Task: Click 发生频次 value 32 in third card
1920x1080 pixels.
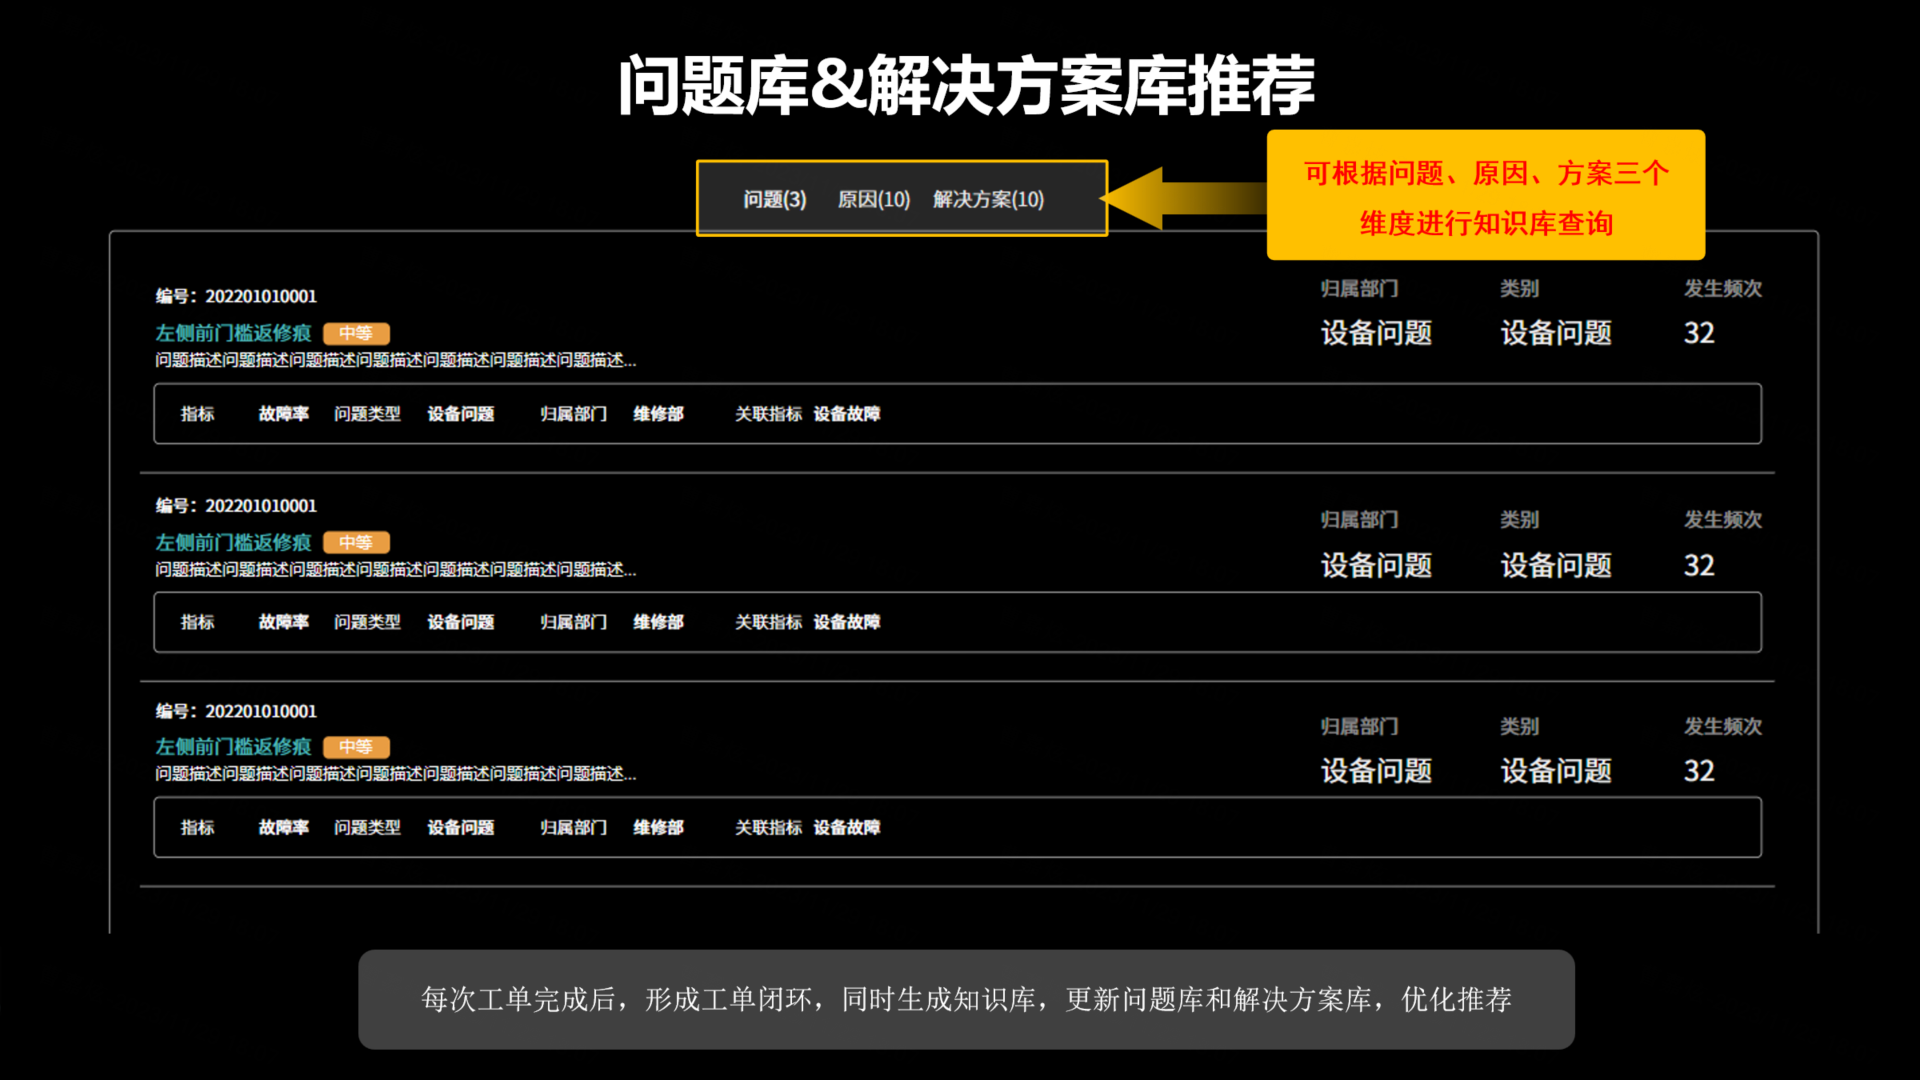Action: pos(1699,771)
